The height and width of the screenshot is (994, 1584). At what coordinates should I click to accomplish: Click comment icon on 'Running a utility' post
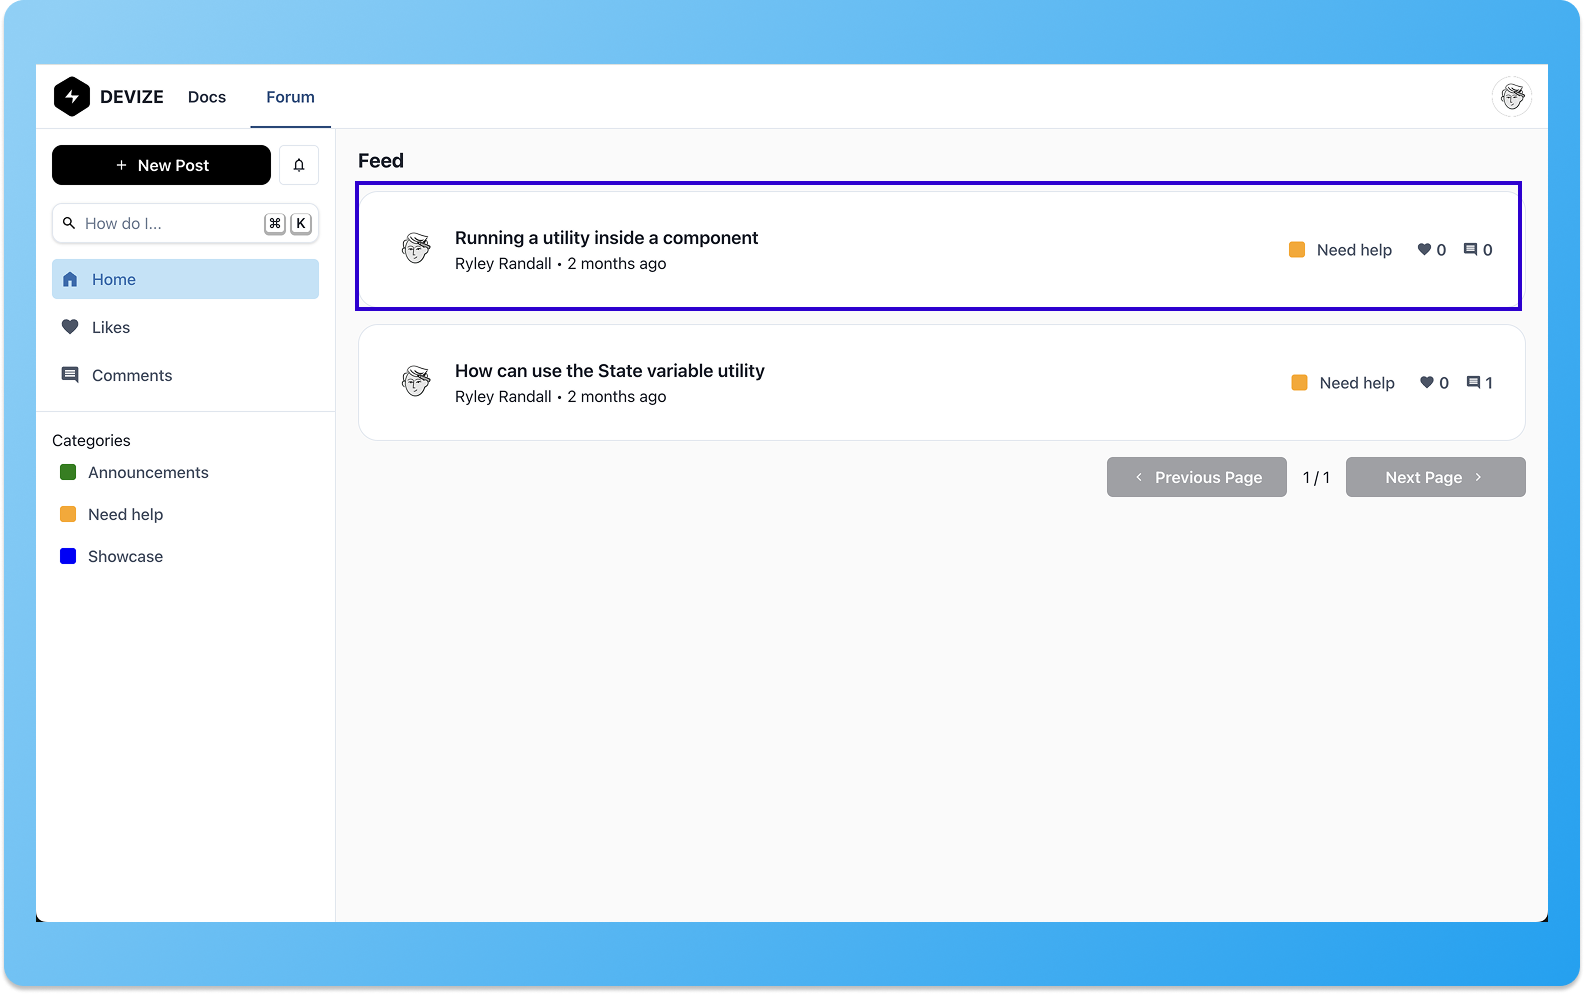[1470, 250]
